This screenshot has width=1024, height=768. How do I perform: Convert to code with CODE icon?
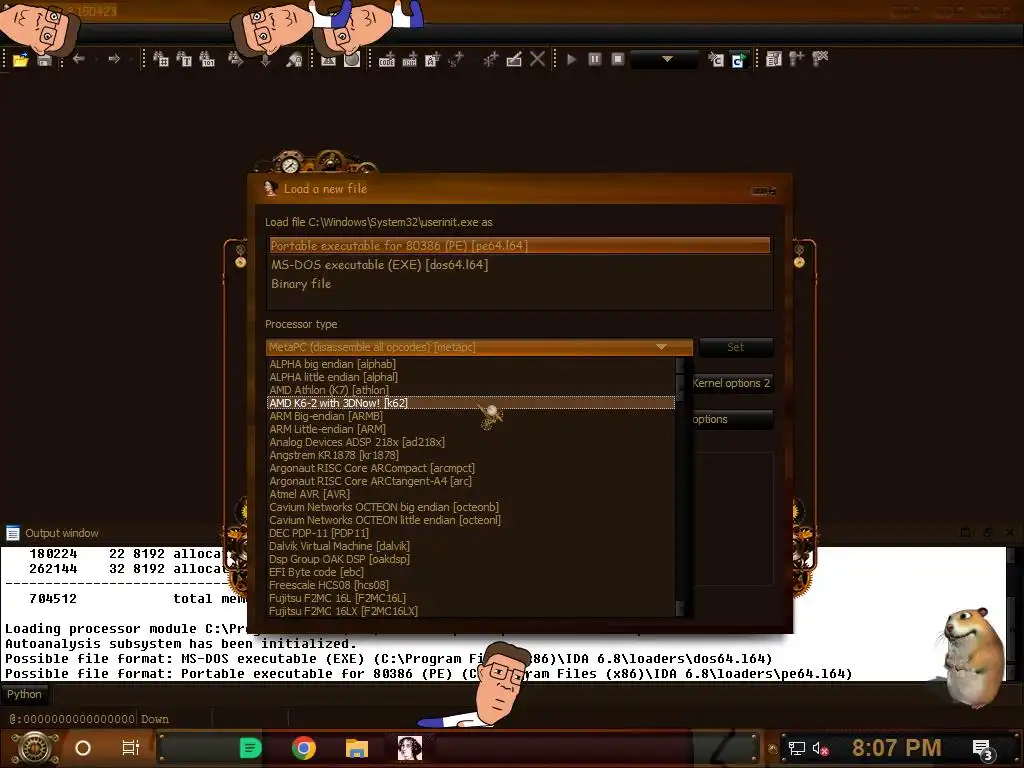[387, 59]
